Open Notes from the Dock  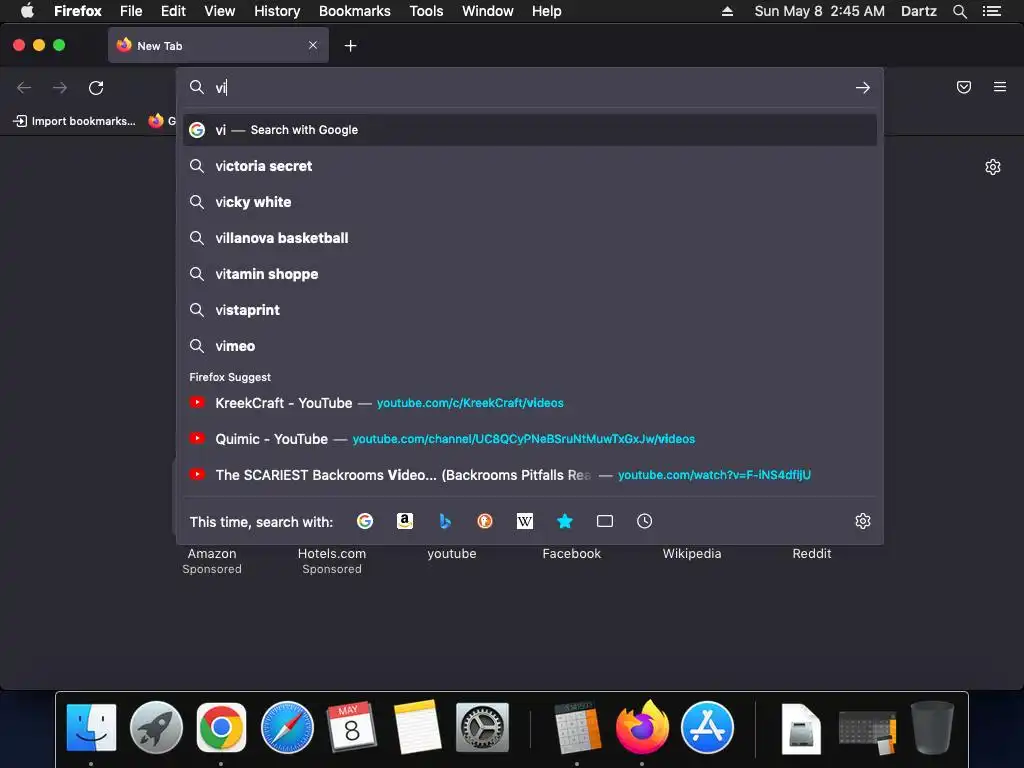point(417,727)
